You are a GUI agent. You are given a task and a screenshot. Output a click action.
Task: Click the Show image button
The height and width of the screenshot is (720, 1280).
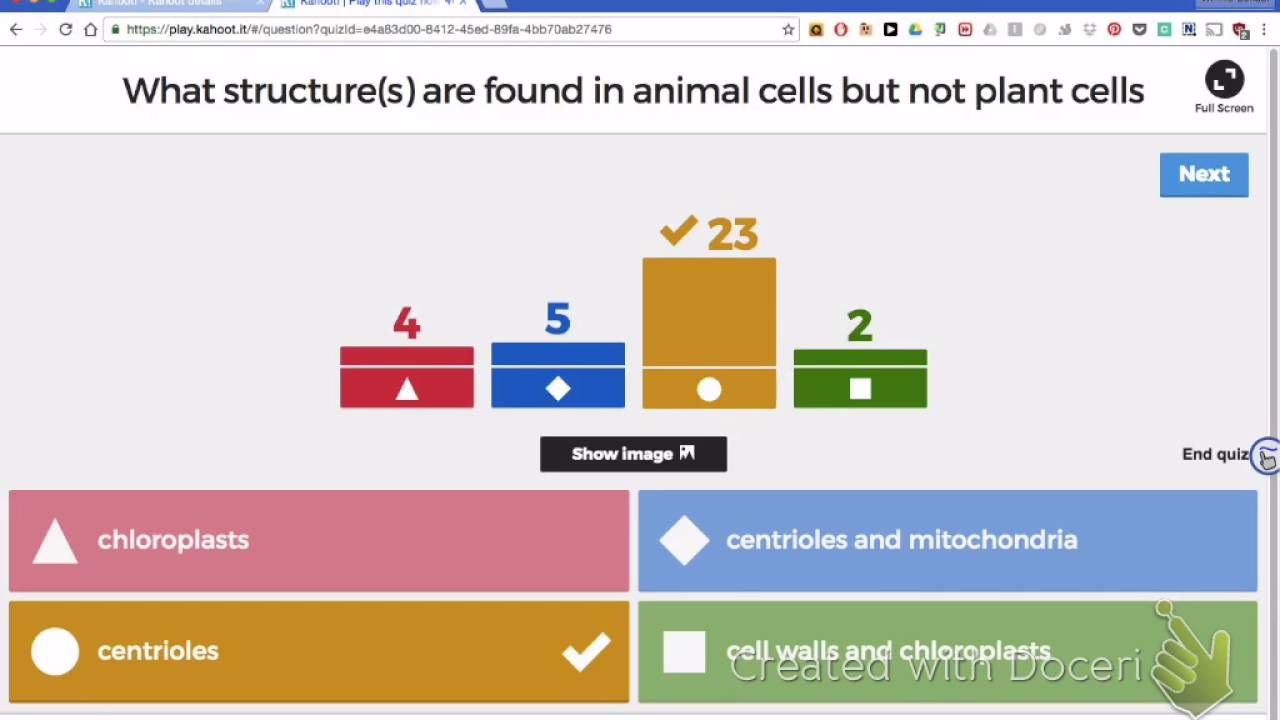(x=633, y=454)
